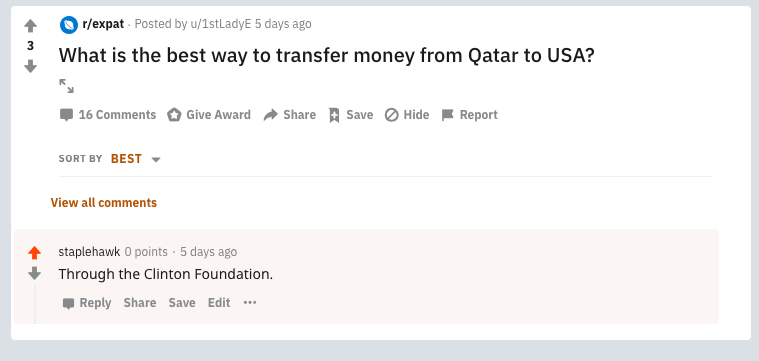Open staplehawk's user profile
Image resolution: width=759 pixels, height=361 pixels.
89,252
